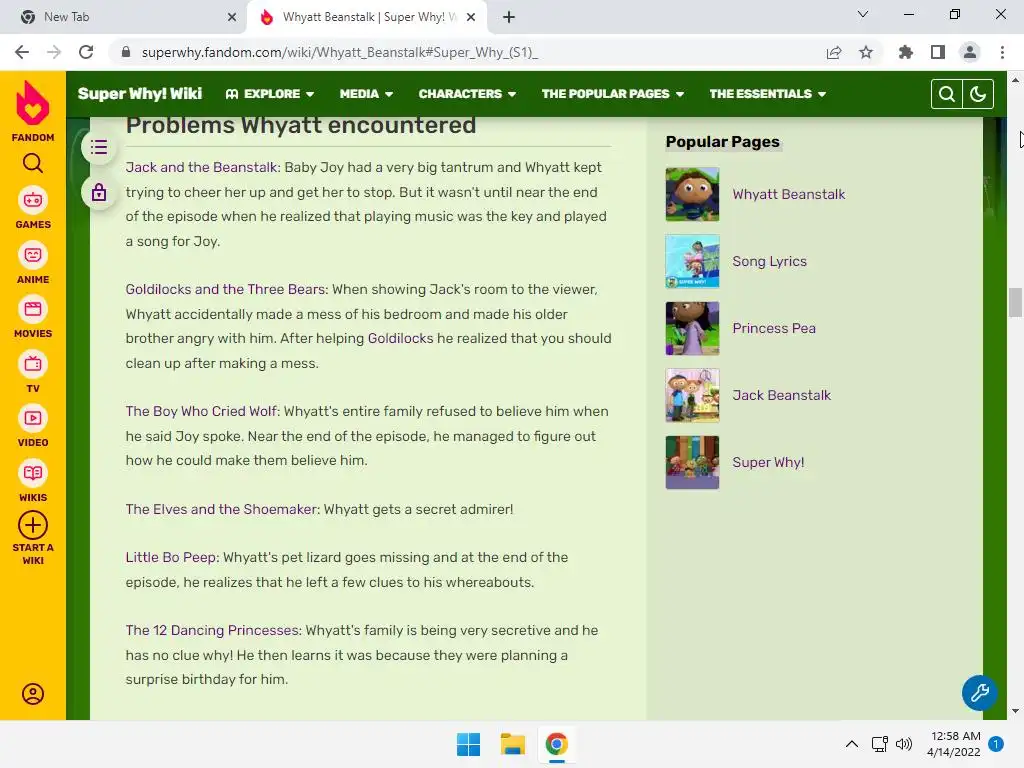Open the user profile icon in sidebar
Screen dimensions: 1024x768
33,694
